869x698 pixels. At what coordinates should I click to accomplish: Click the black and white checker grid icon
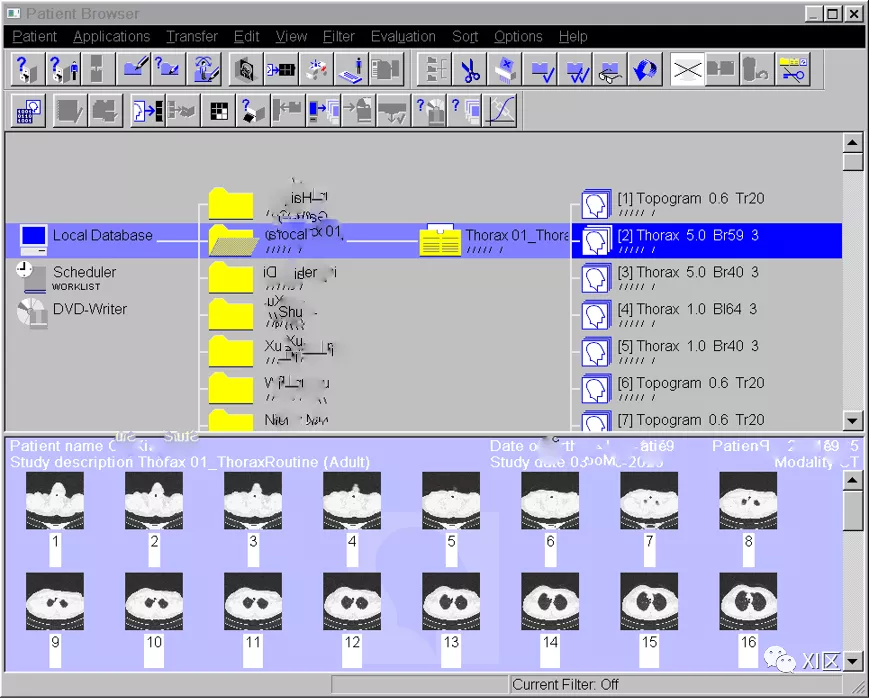(218, 110)
